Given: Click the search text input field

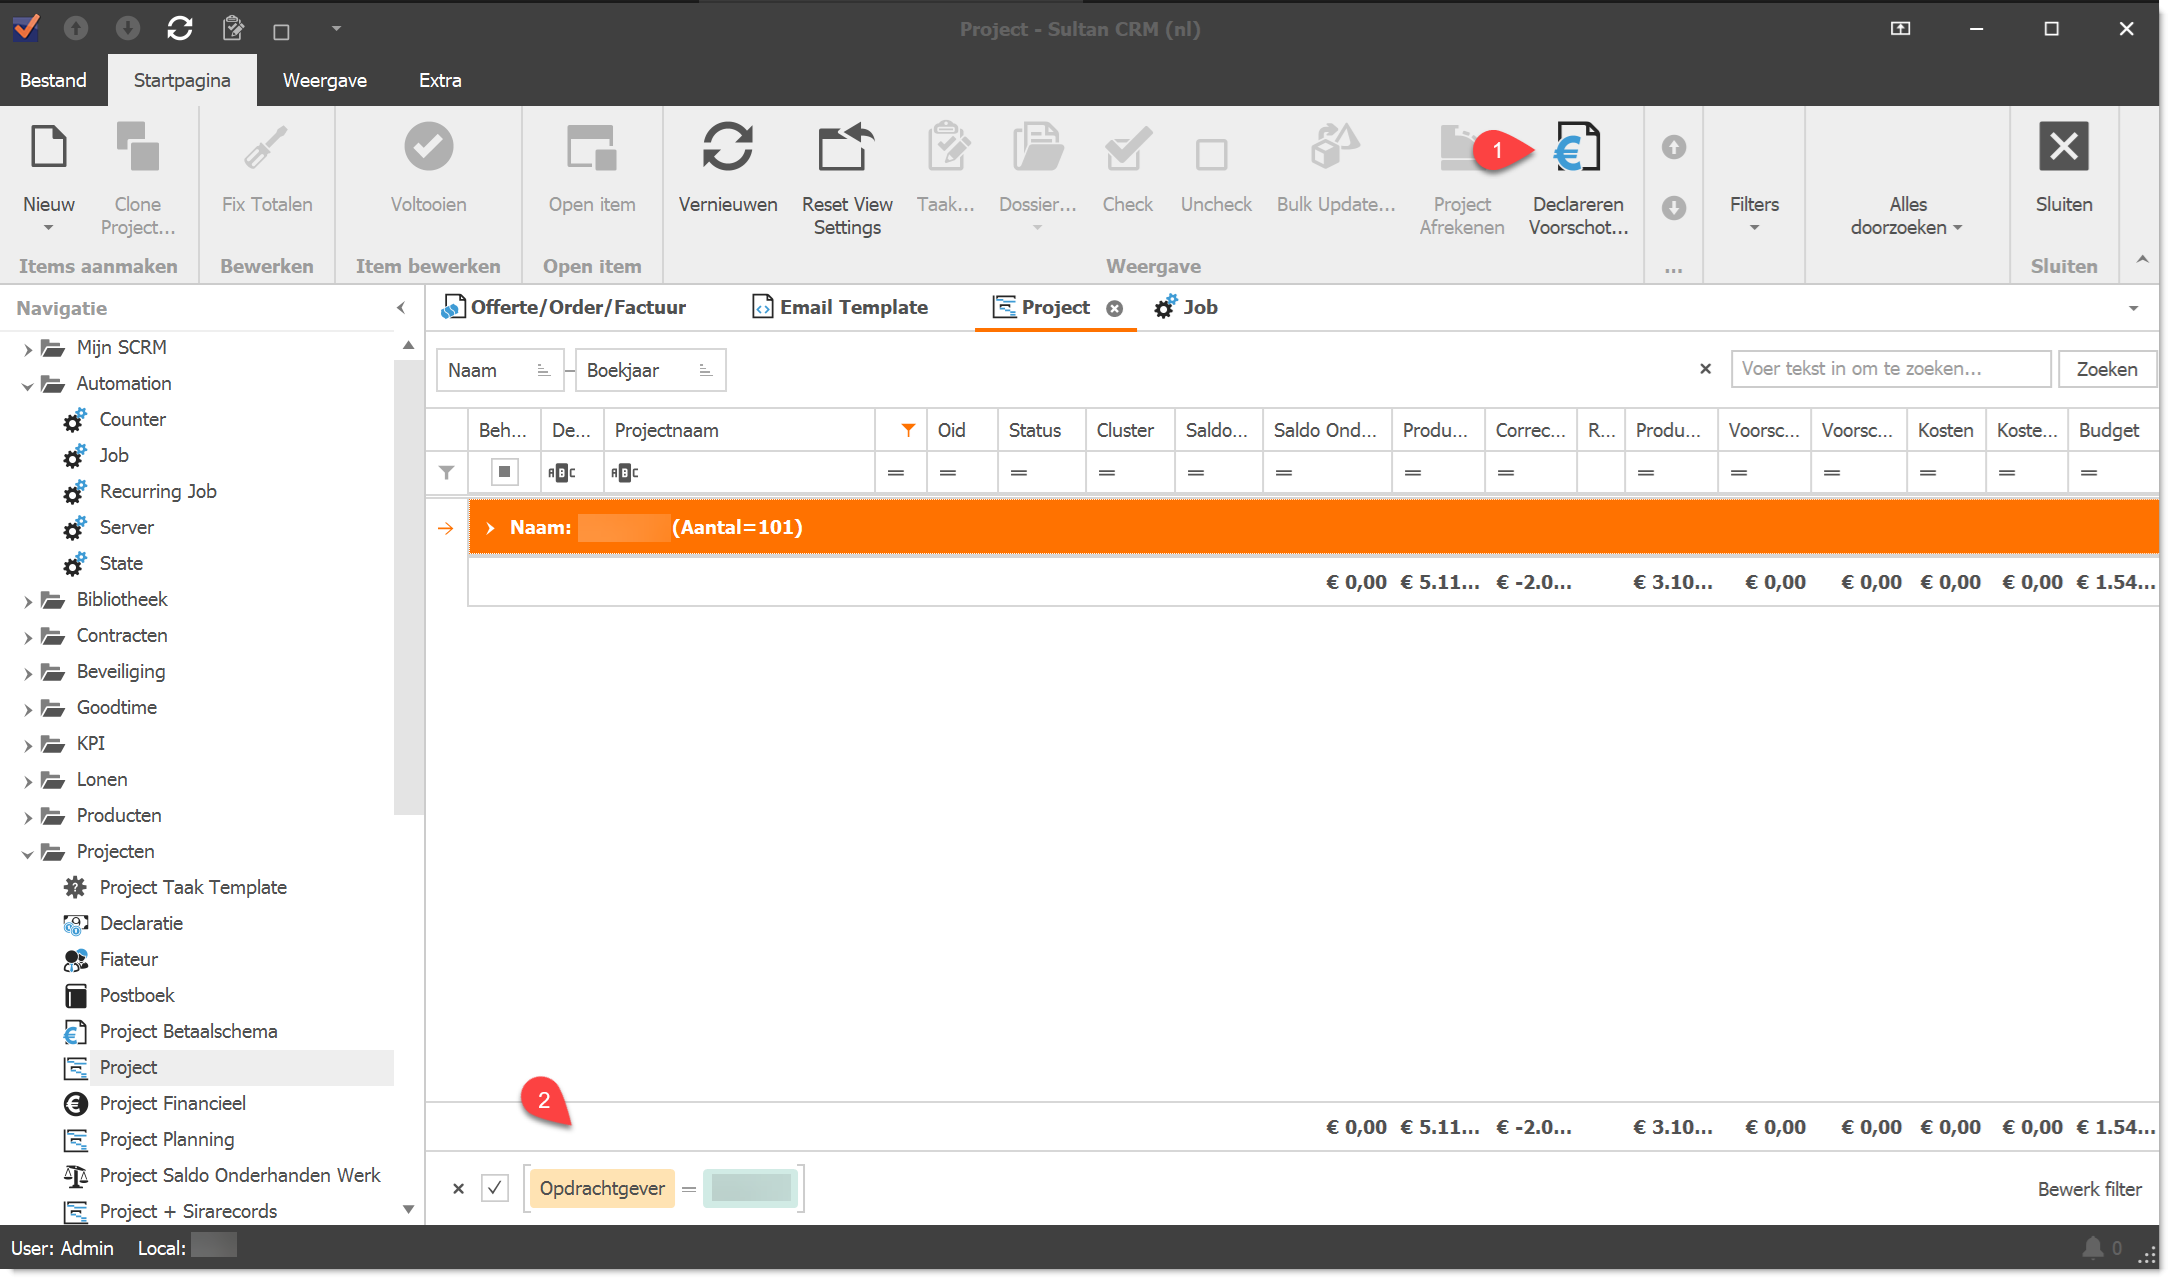Looking at the screenshot, I should click(x=1889, y=369).
